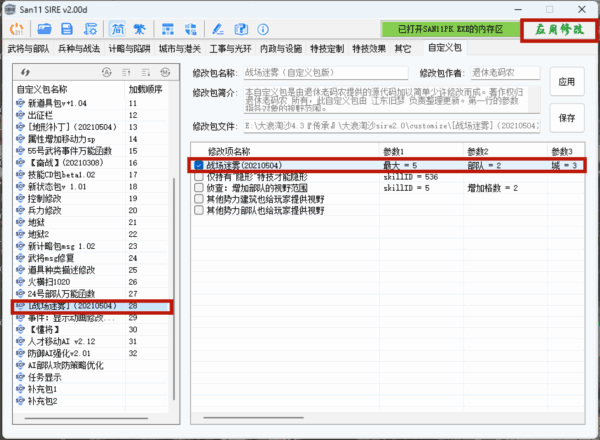Enable 侦查: 增加部队的视野范围 checkbox
This screenshot has width=600, height=440.
coord(199,187)
